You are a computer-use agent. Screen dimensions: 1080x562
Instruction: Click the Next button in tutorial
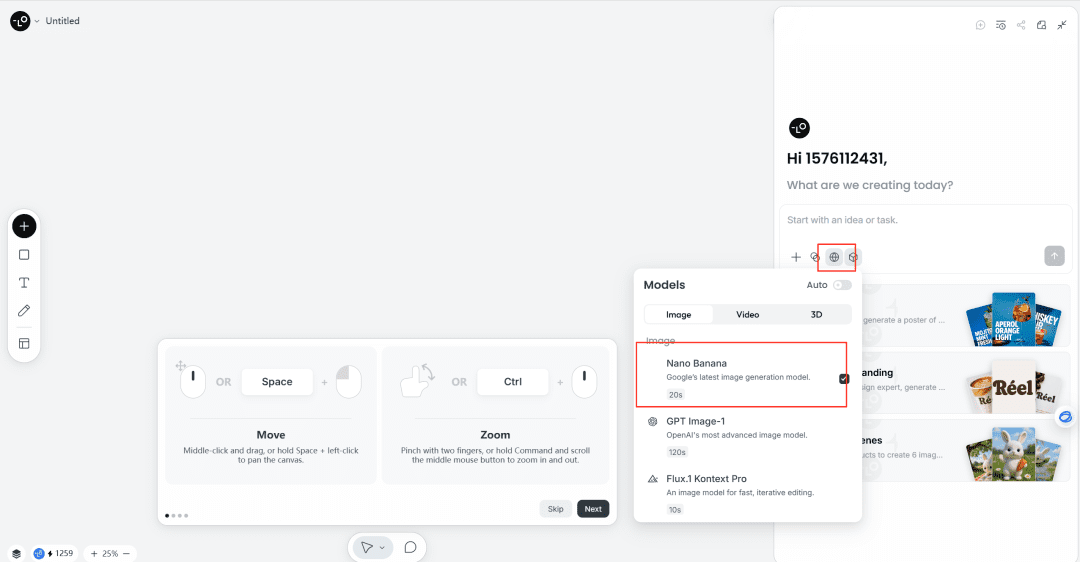593,509
